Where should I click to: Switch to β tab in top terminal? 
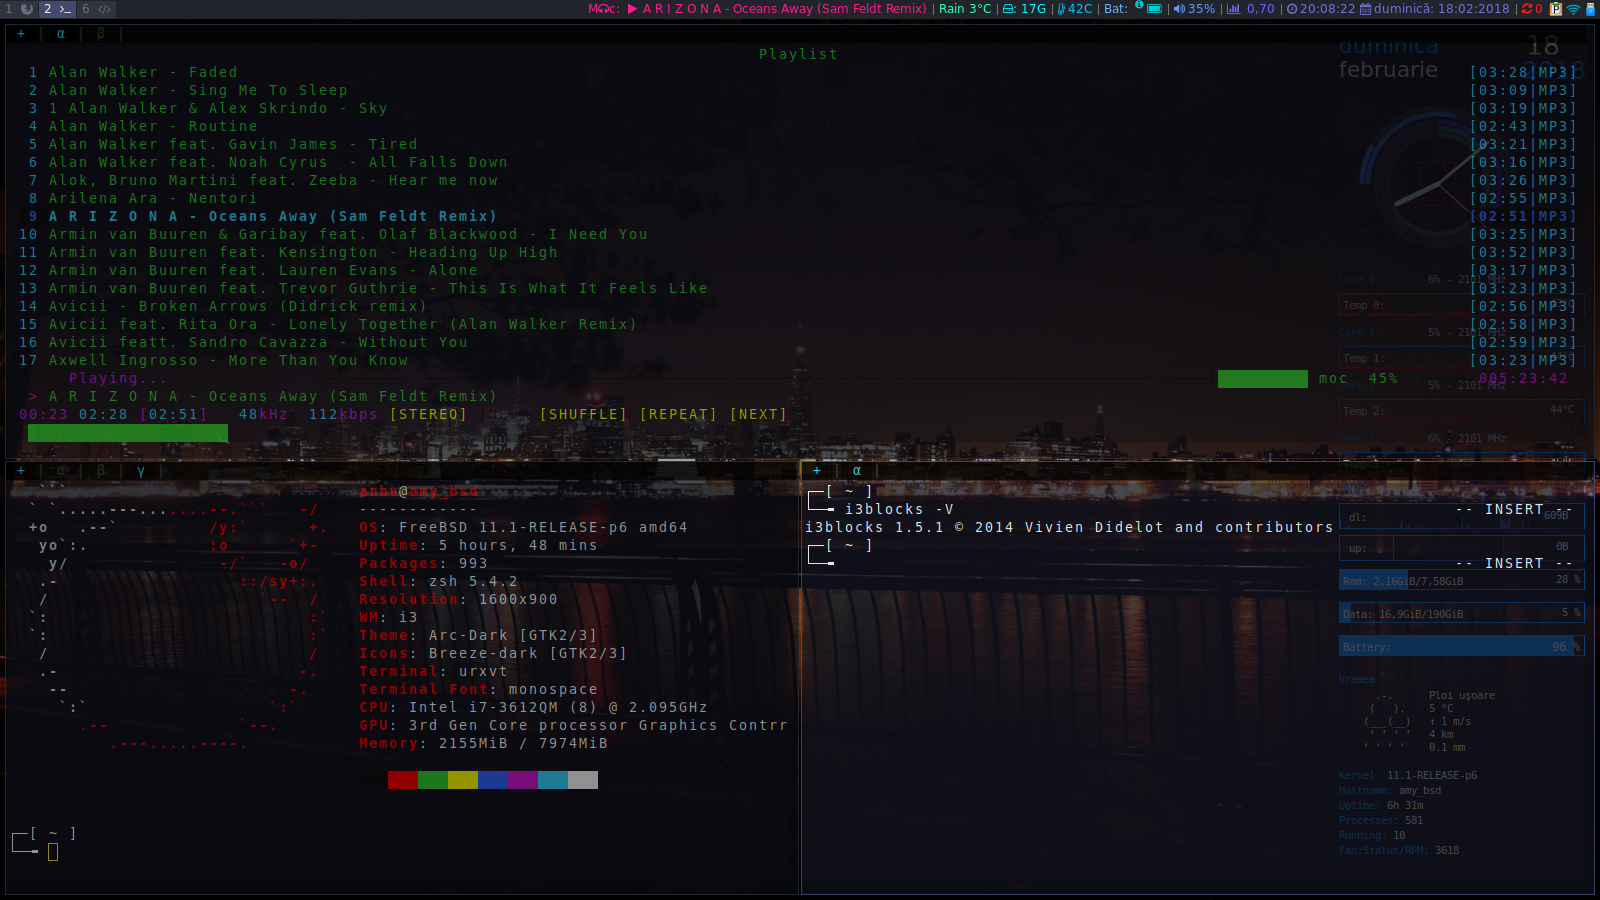pos(100,33)
